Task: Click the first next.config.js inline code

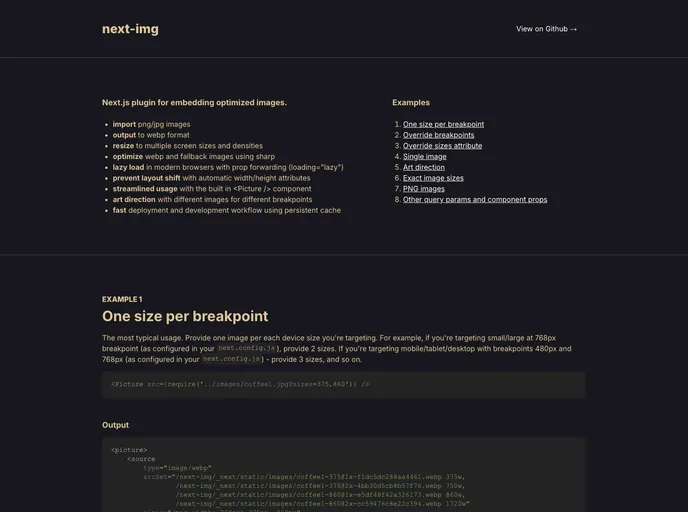Action: (240, 348)
